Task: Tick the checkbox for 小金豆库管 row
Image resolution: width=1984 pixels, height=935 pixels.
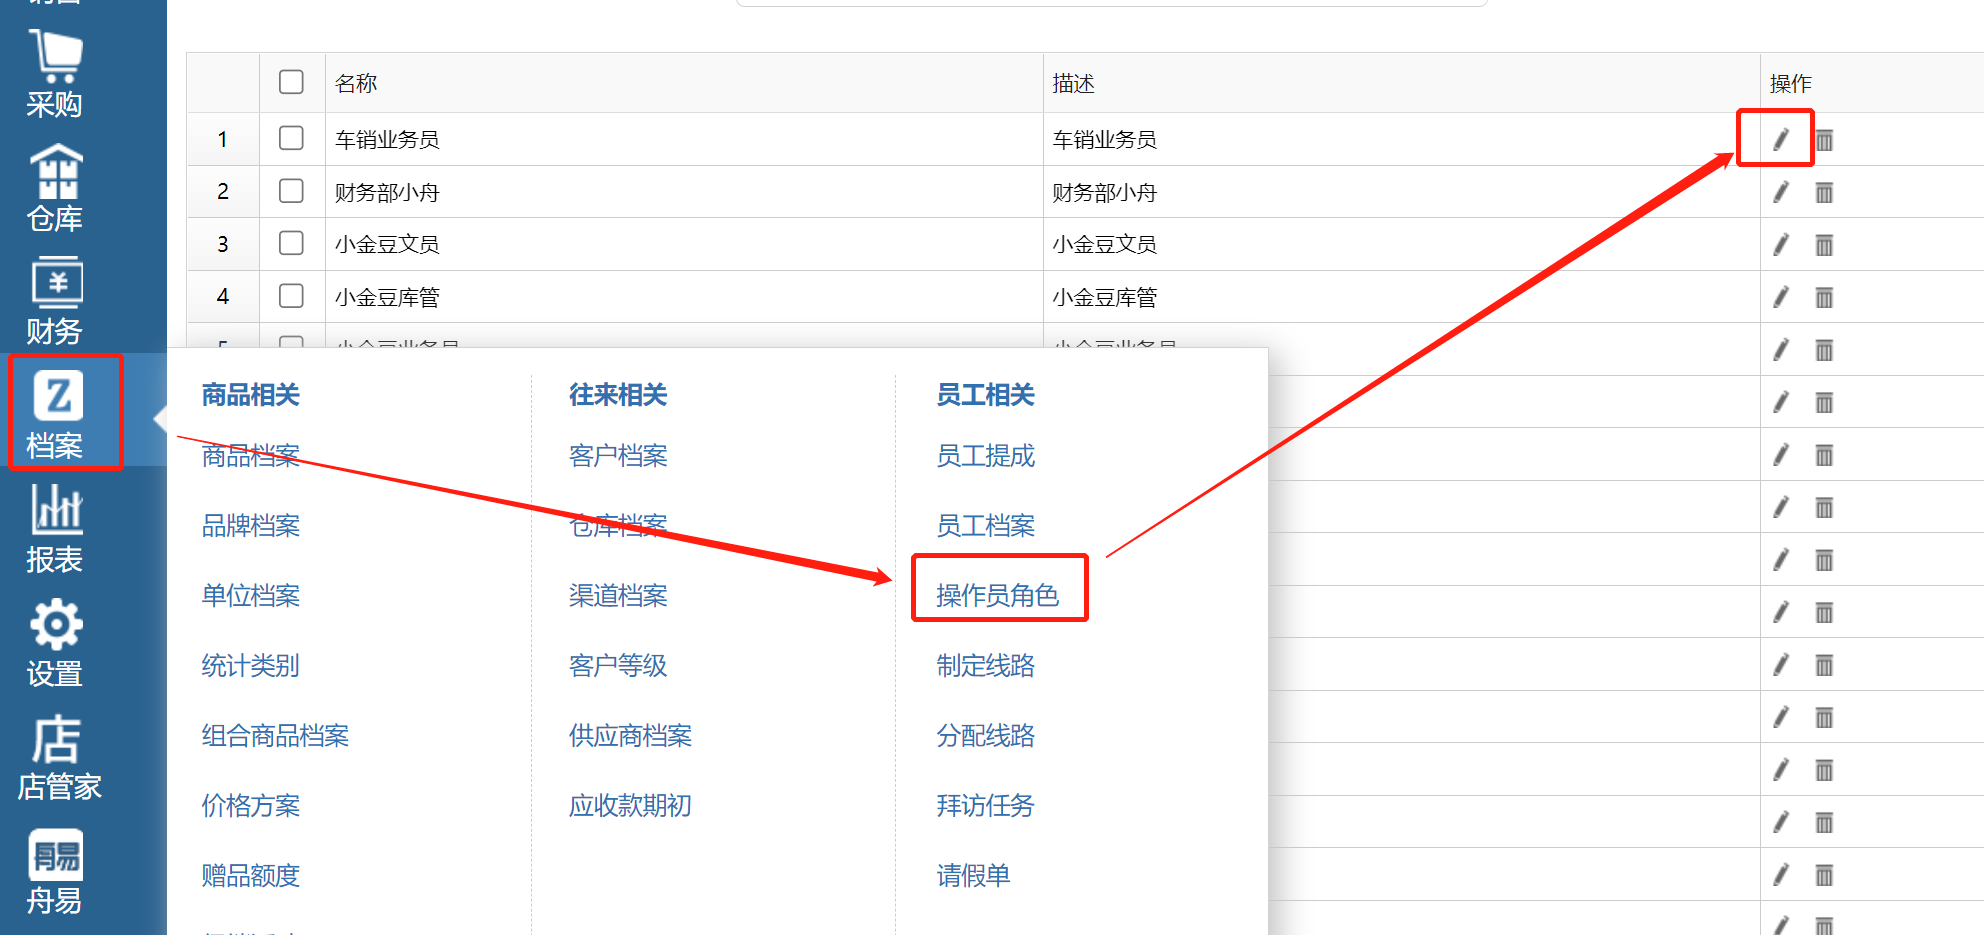Action: coord(291,296)
